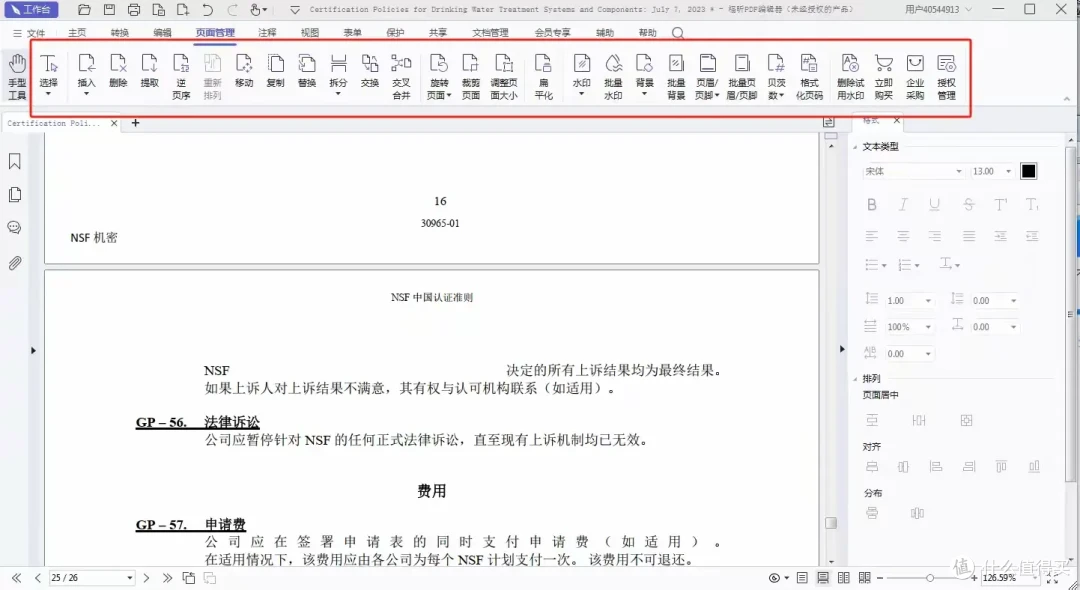Center align text in format panel
Viewport: 1080px width, 590px height.
coord(903,236)
